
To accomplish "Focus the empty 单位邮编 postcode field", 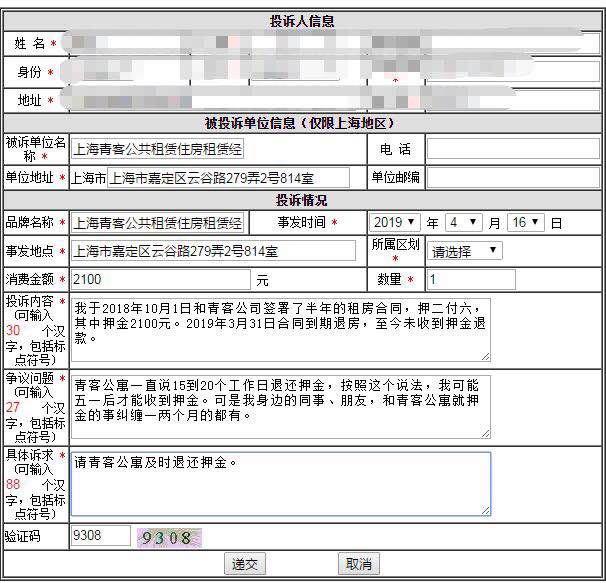I will pyautogui.click(x=512, y=178).
